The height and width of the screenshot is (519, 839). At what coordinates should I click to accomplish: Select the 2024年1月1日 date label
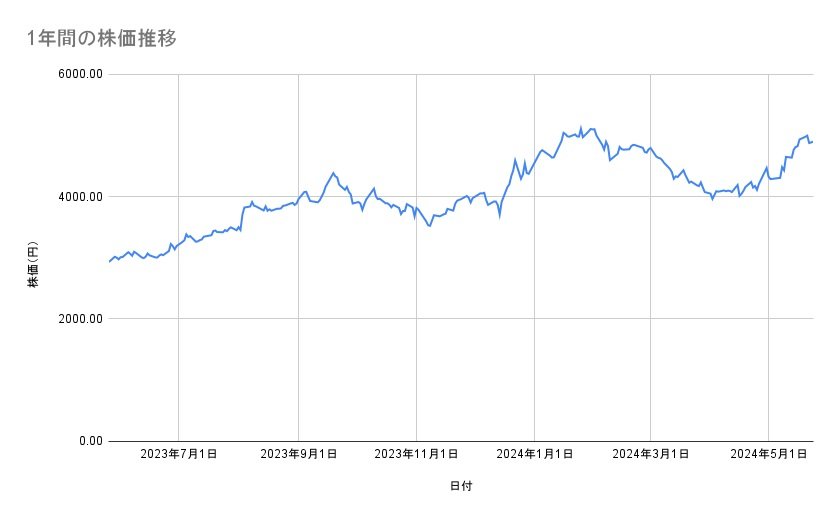click(534, 455)
